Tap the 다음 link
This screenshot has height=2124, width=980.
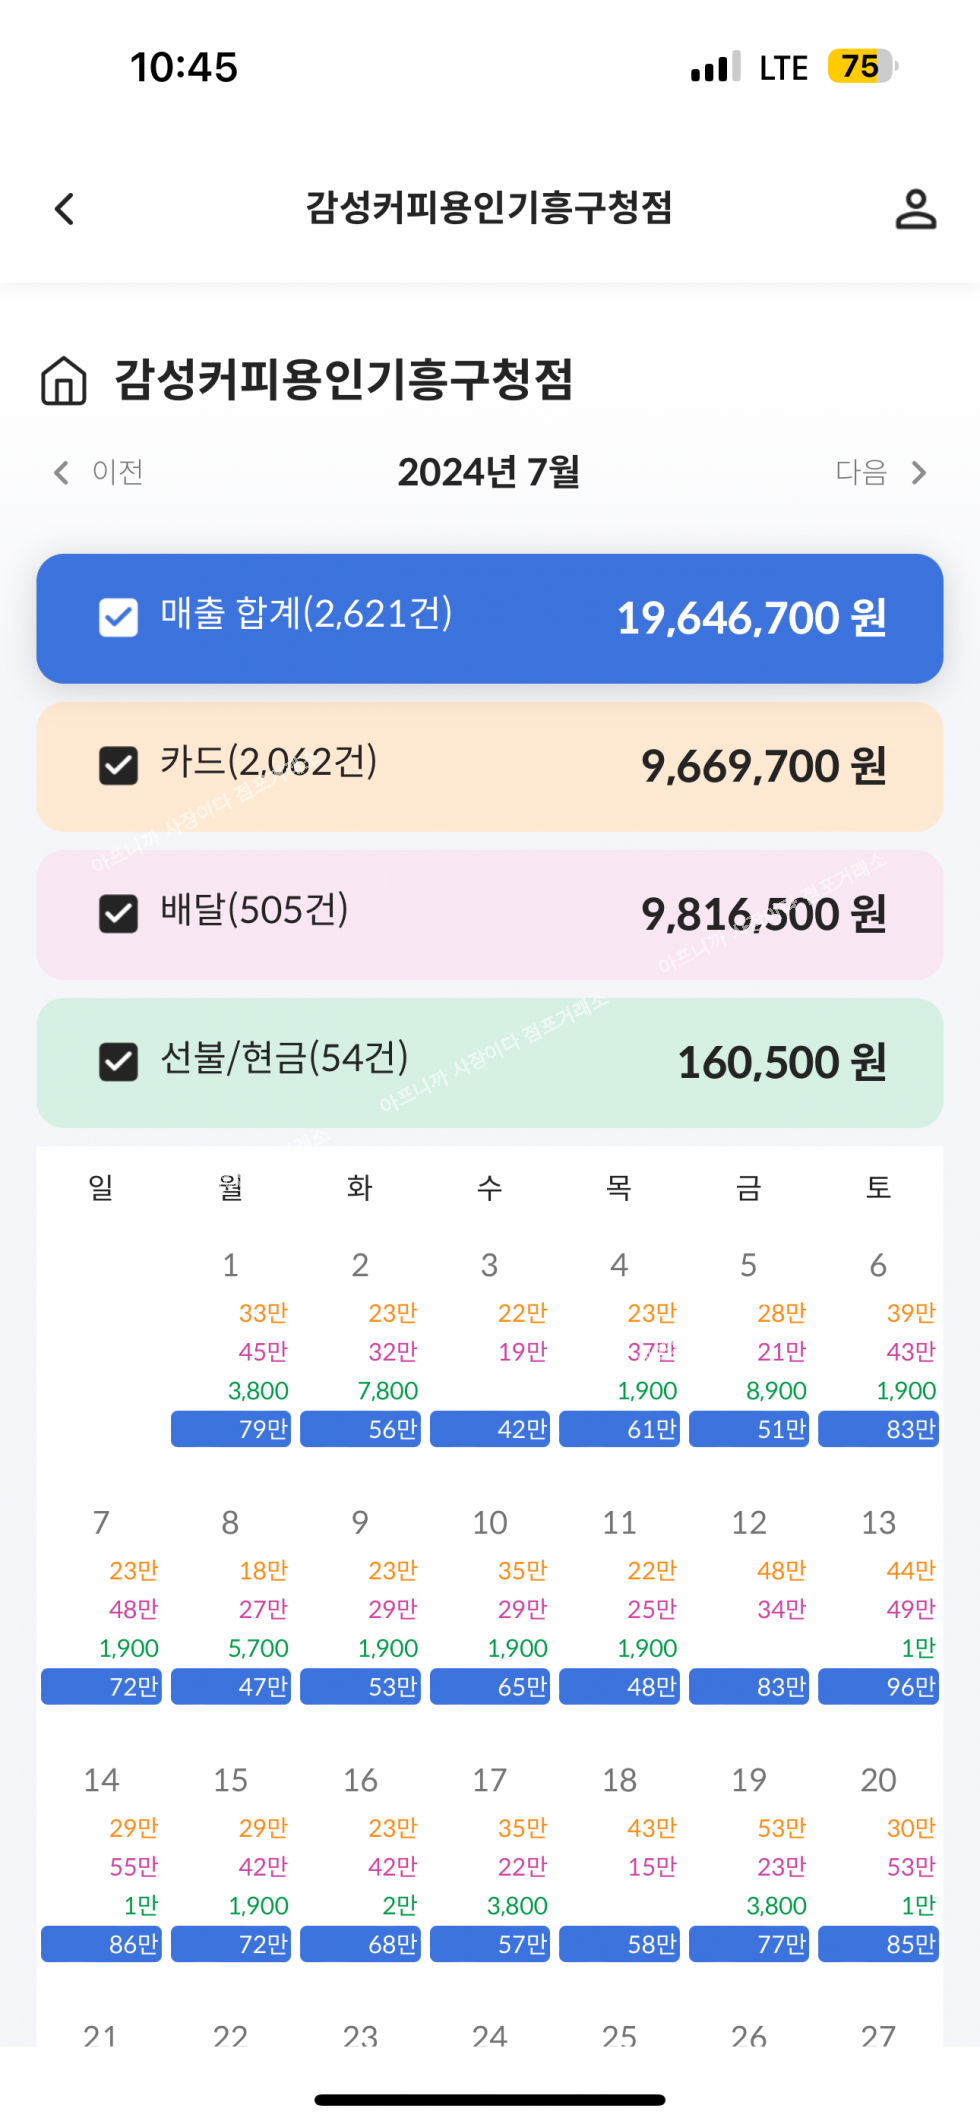(x=861, y=472)
